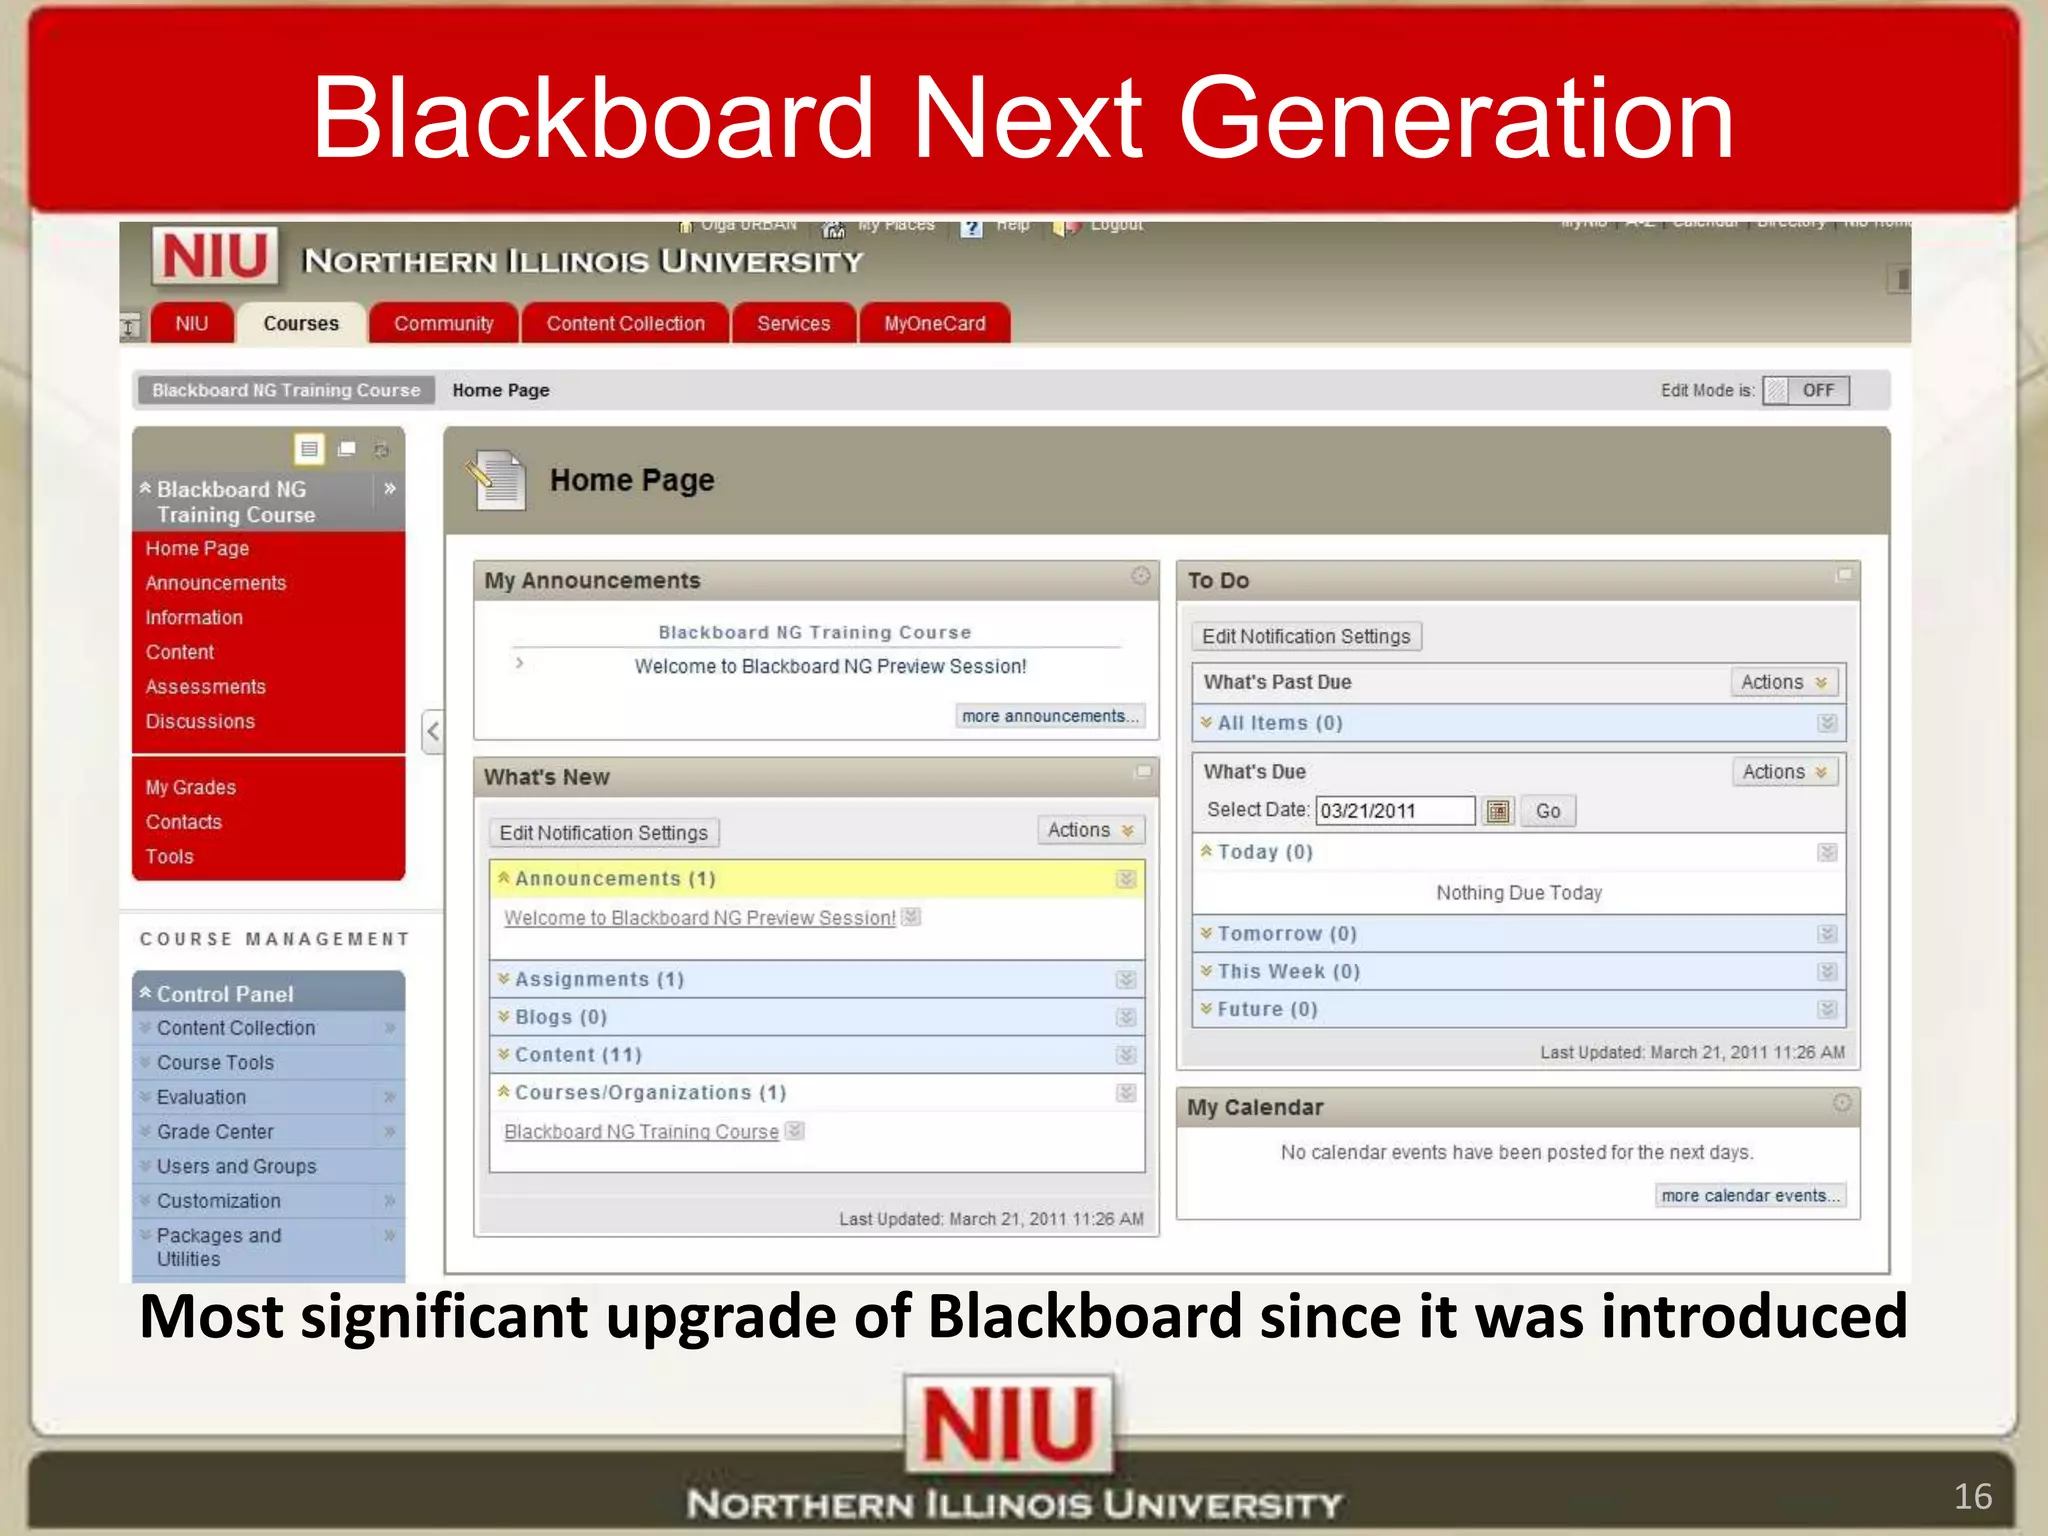Expand the announcement row chevron

pos(519,662)
